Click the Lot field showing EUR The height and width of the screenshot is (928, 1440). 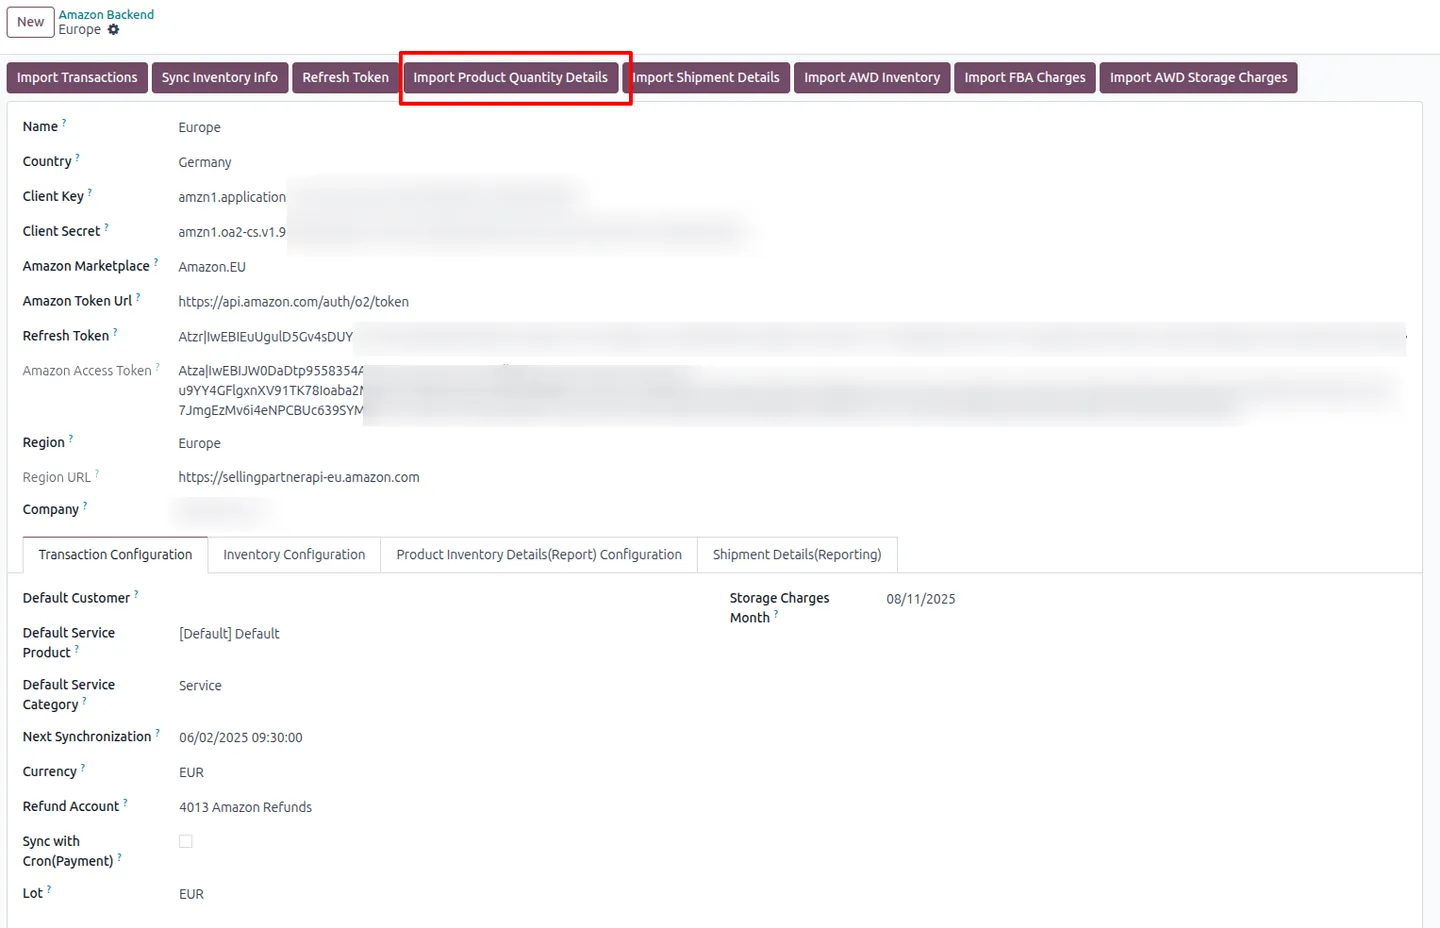click(191, 895)
